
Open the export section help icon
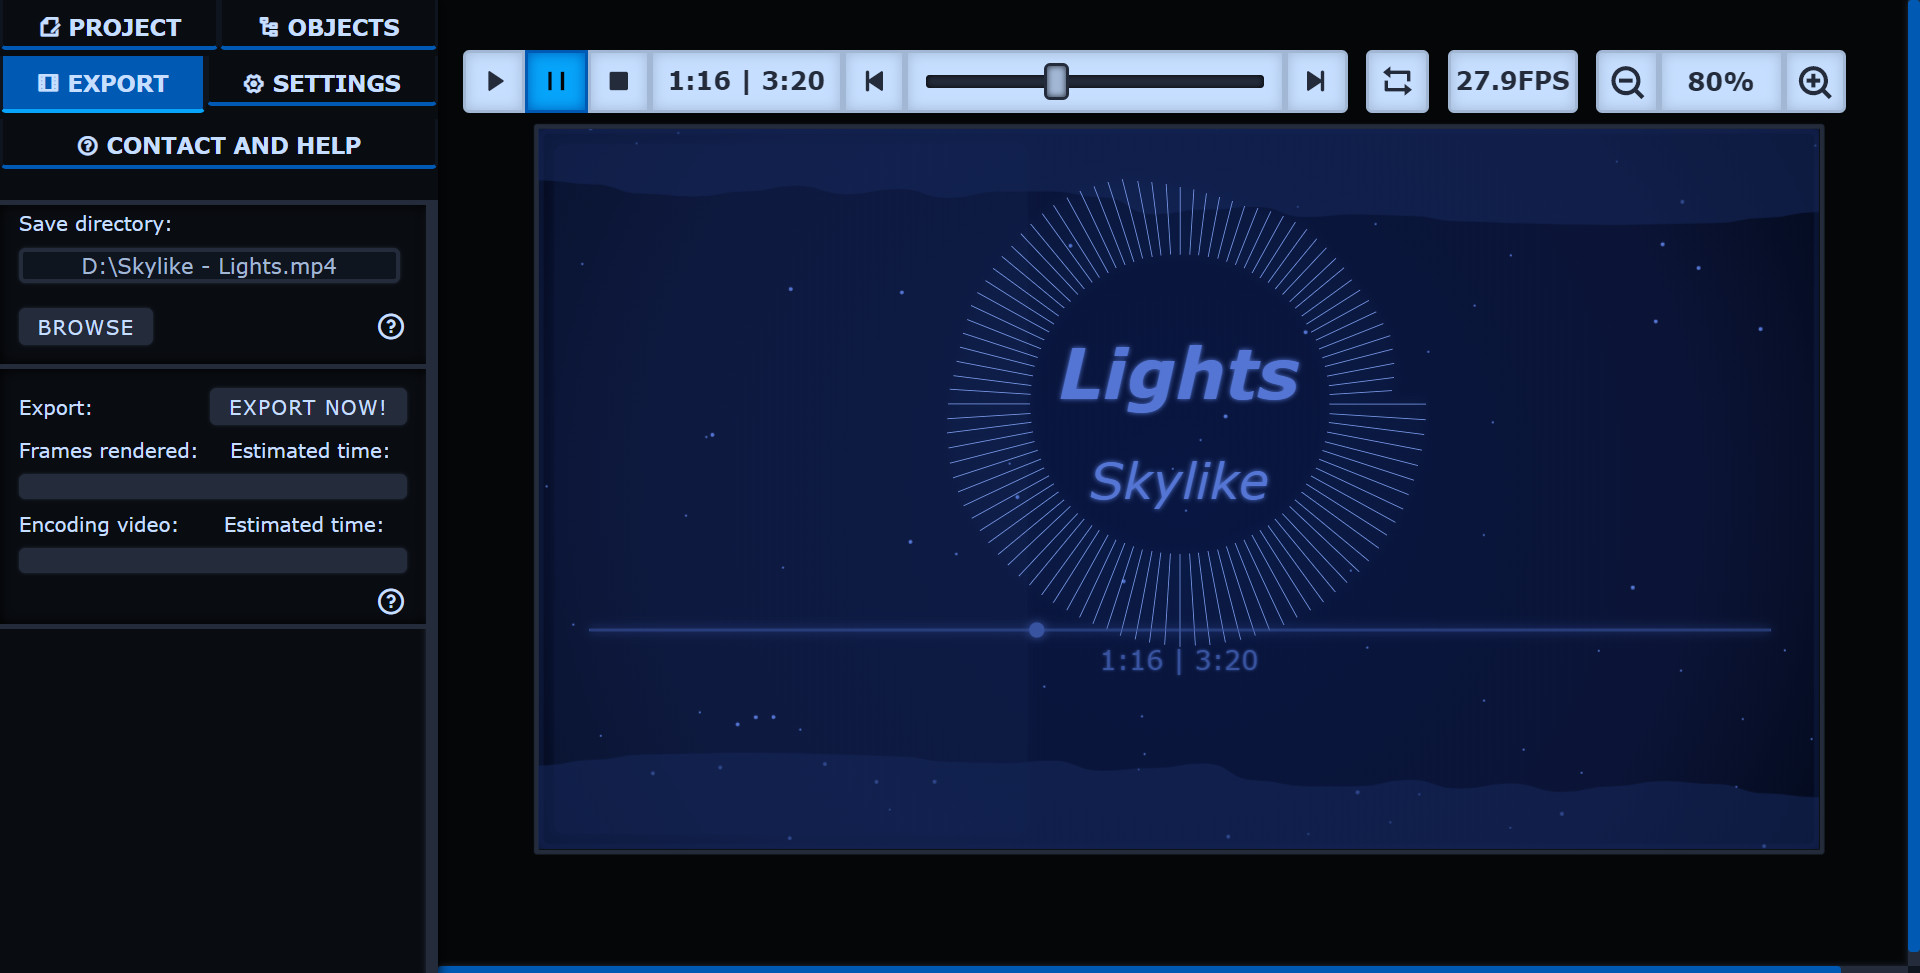(391, 601)
